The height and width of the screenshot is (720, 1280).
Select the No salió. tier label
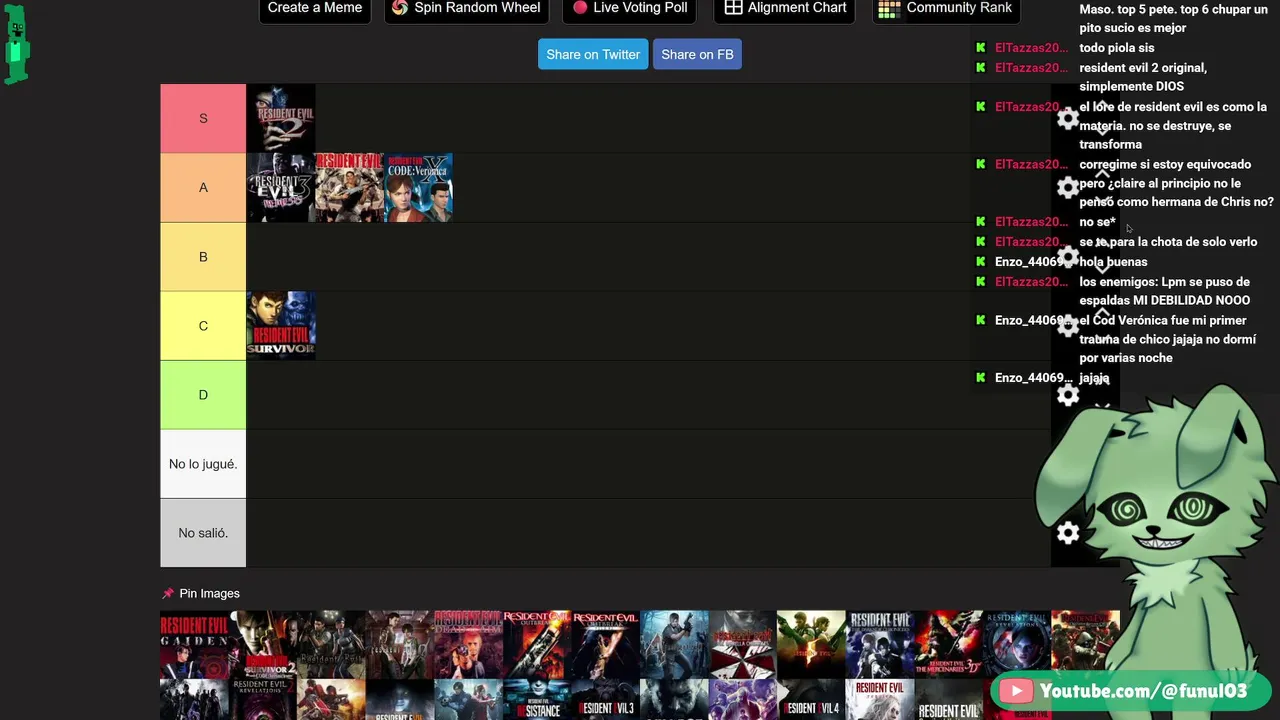coord(203,532)
